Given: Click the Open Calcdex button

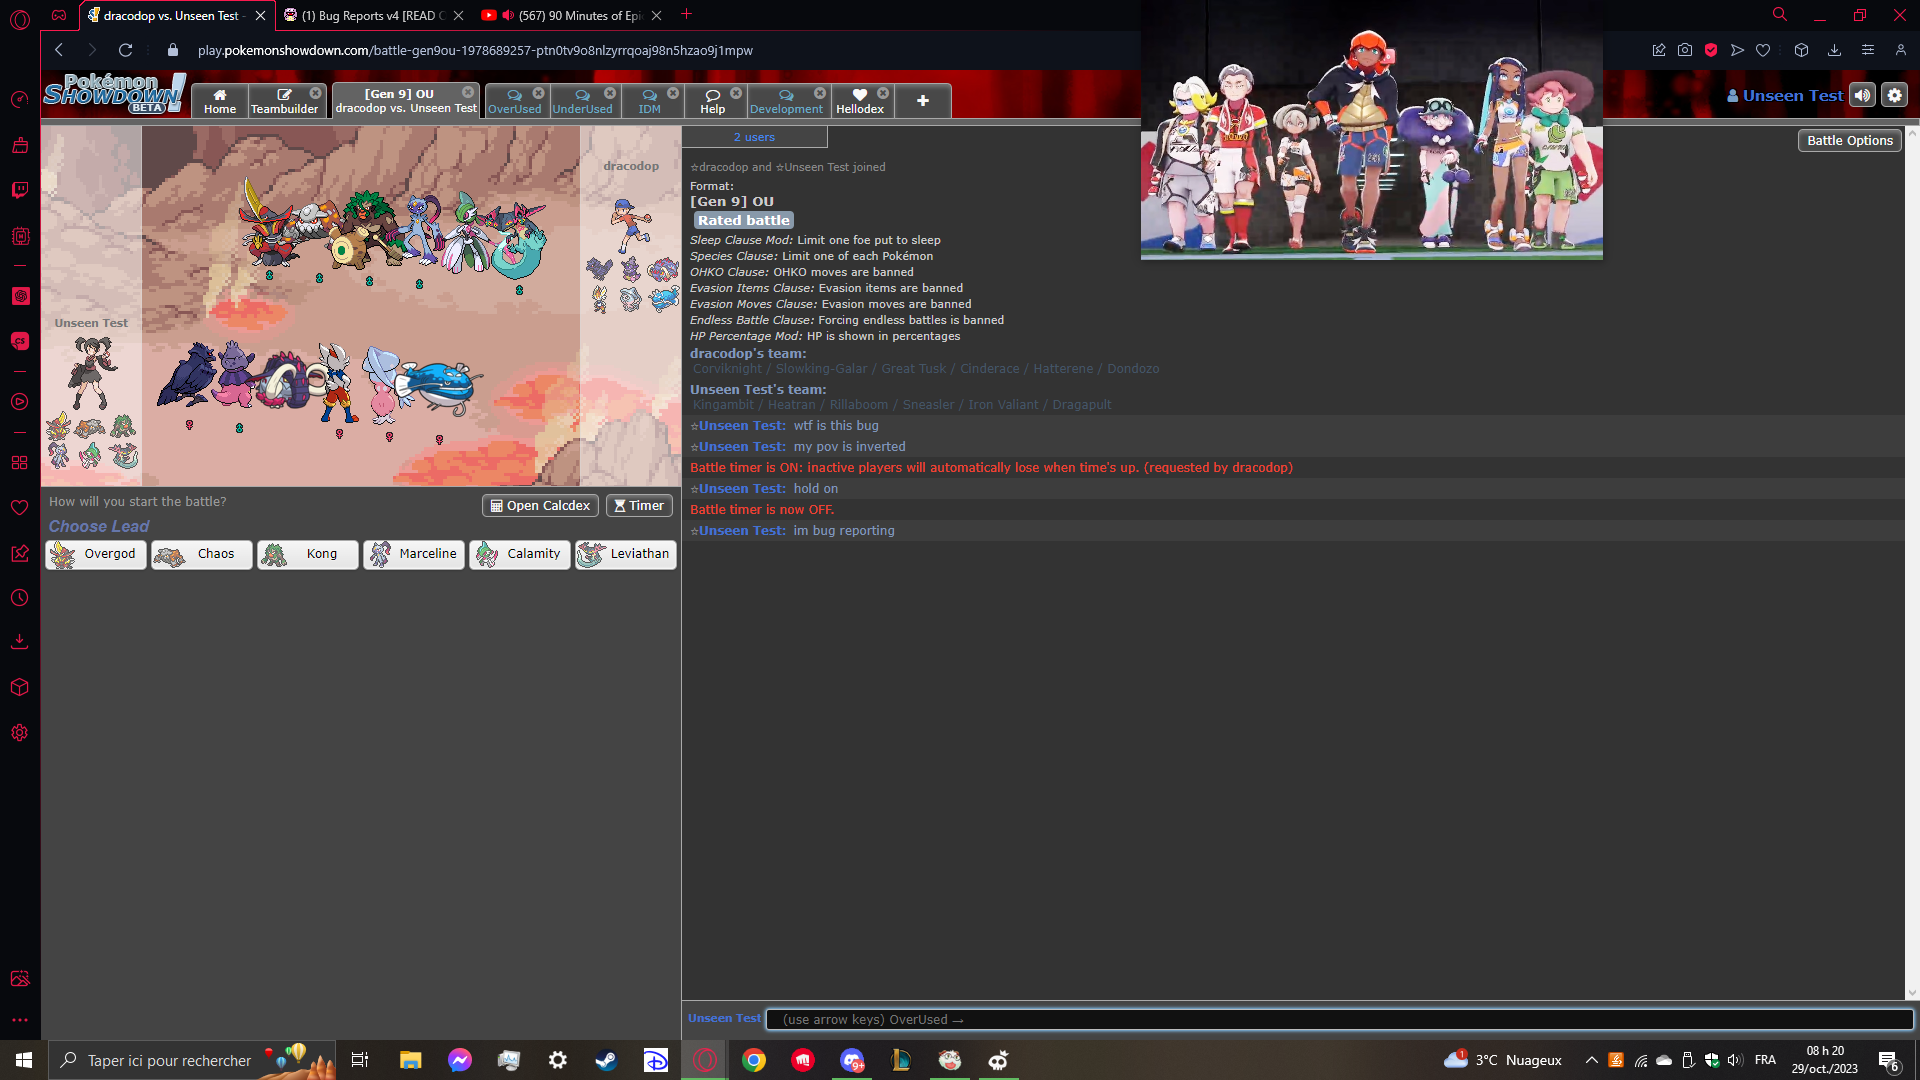Looking at the screenshot, I should 540,506.
